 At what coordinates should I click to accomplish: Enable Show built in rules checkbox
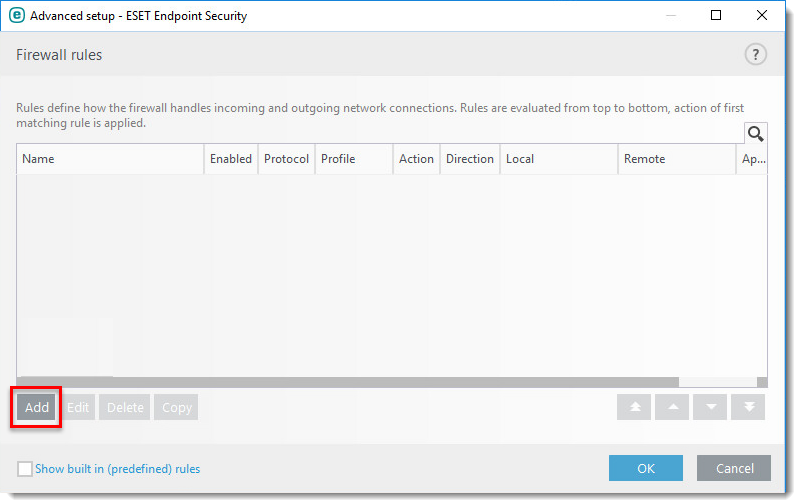(x=25, y=468)
